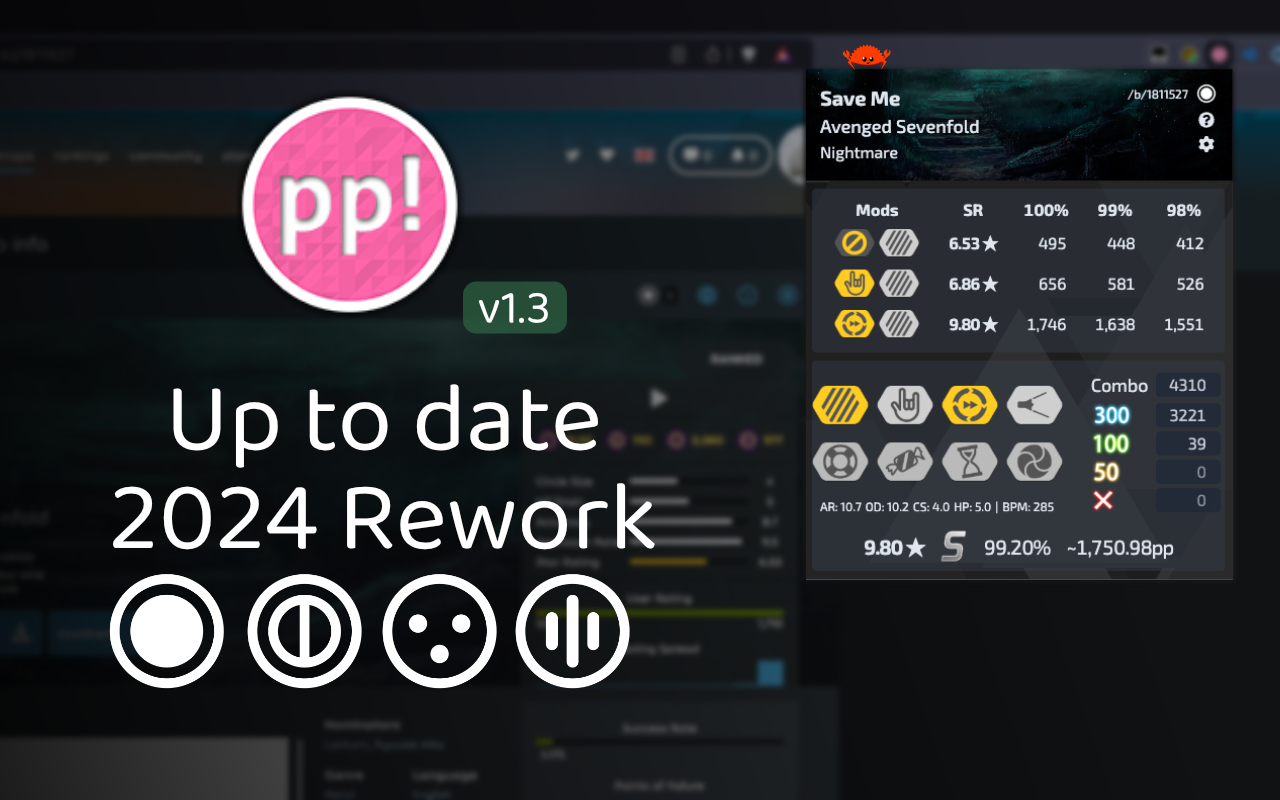
Task: Click the pink ezpp! extension icon
Action: (x=1217, y=53)
